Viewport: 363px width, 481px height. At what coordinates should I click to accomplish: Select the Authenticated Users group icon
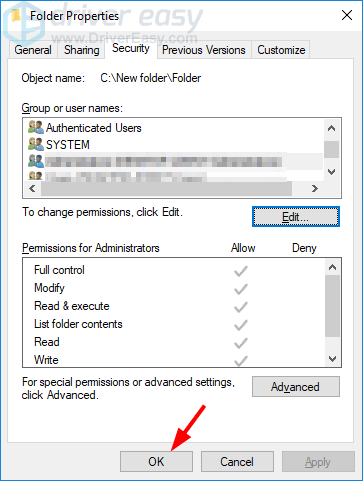pos(36,127)
